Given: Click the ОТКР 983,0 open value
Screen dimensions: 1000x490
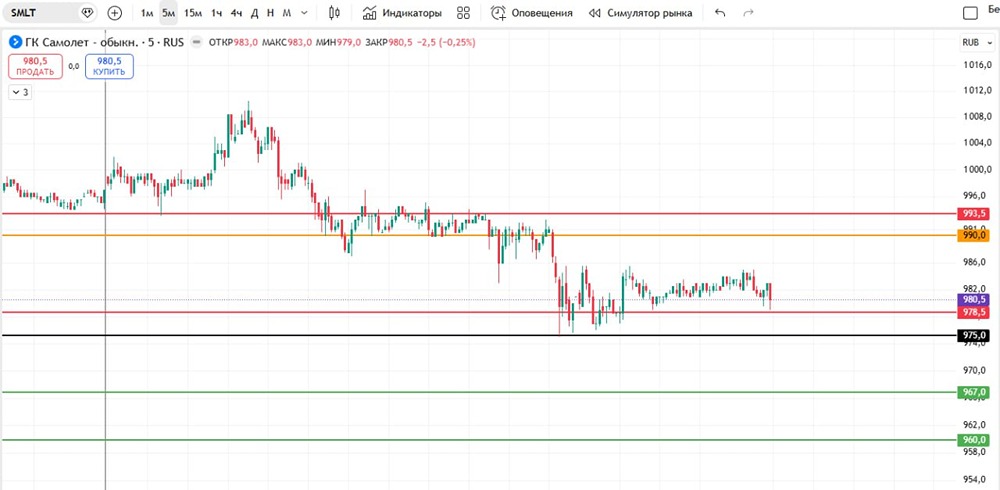Looking at the screenshot, I should click(x=233, y=43).
